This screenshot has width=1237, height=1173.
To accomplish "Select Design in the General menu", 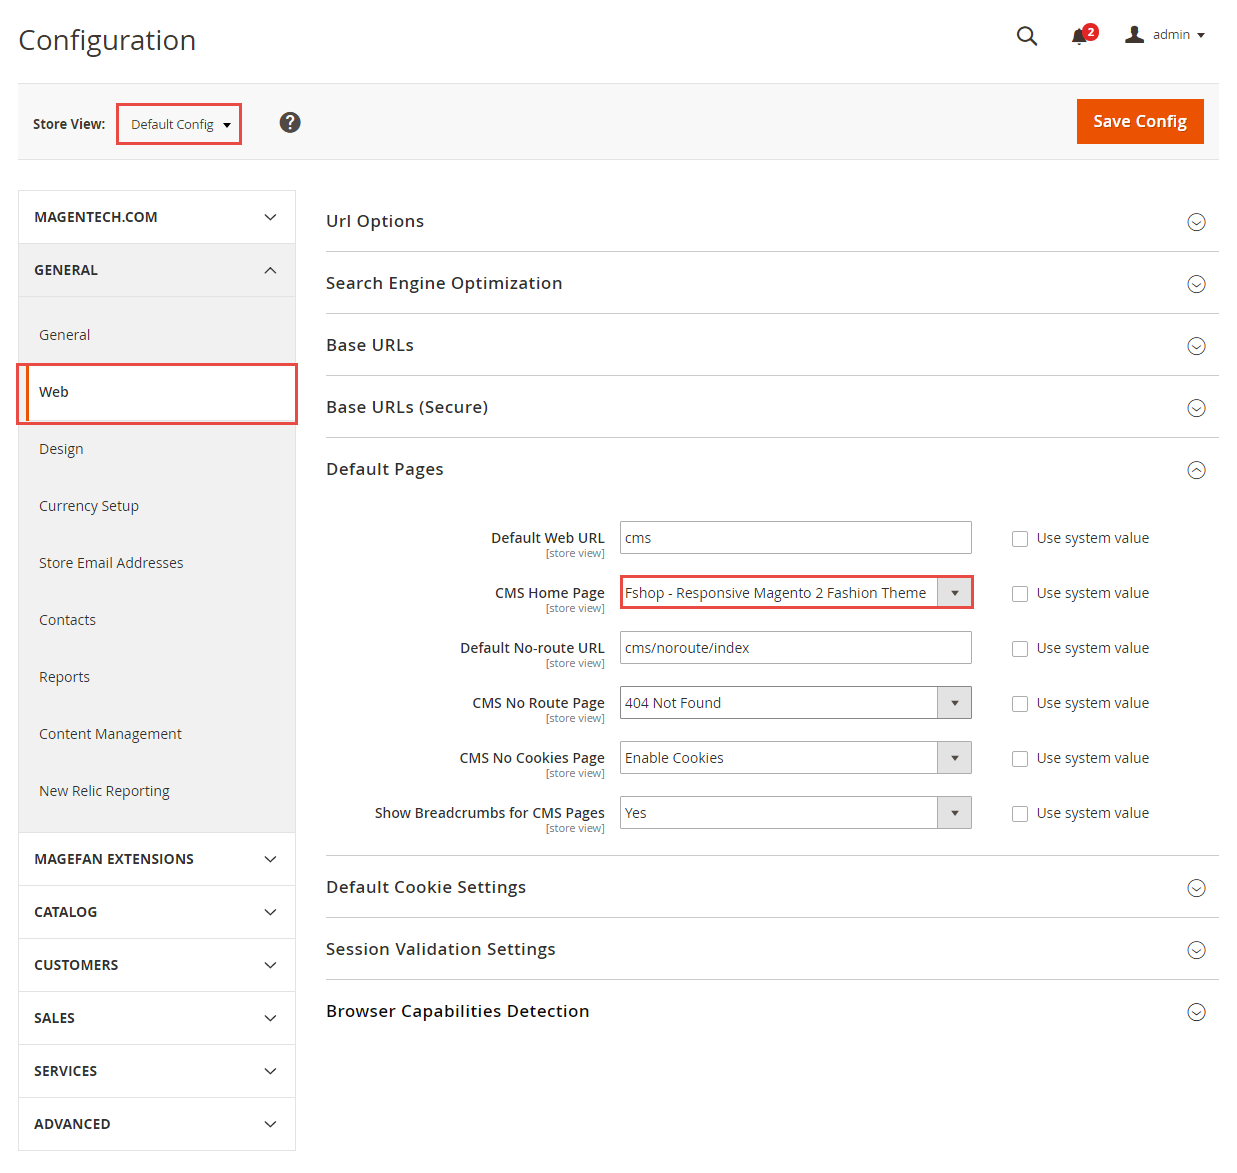I will tap(61, 449).
